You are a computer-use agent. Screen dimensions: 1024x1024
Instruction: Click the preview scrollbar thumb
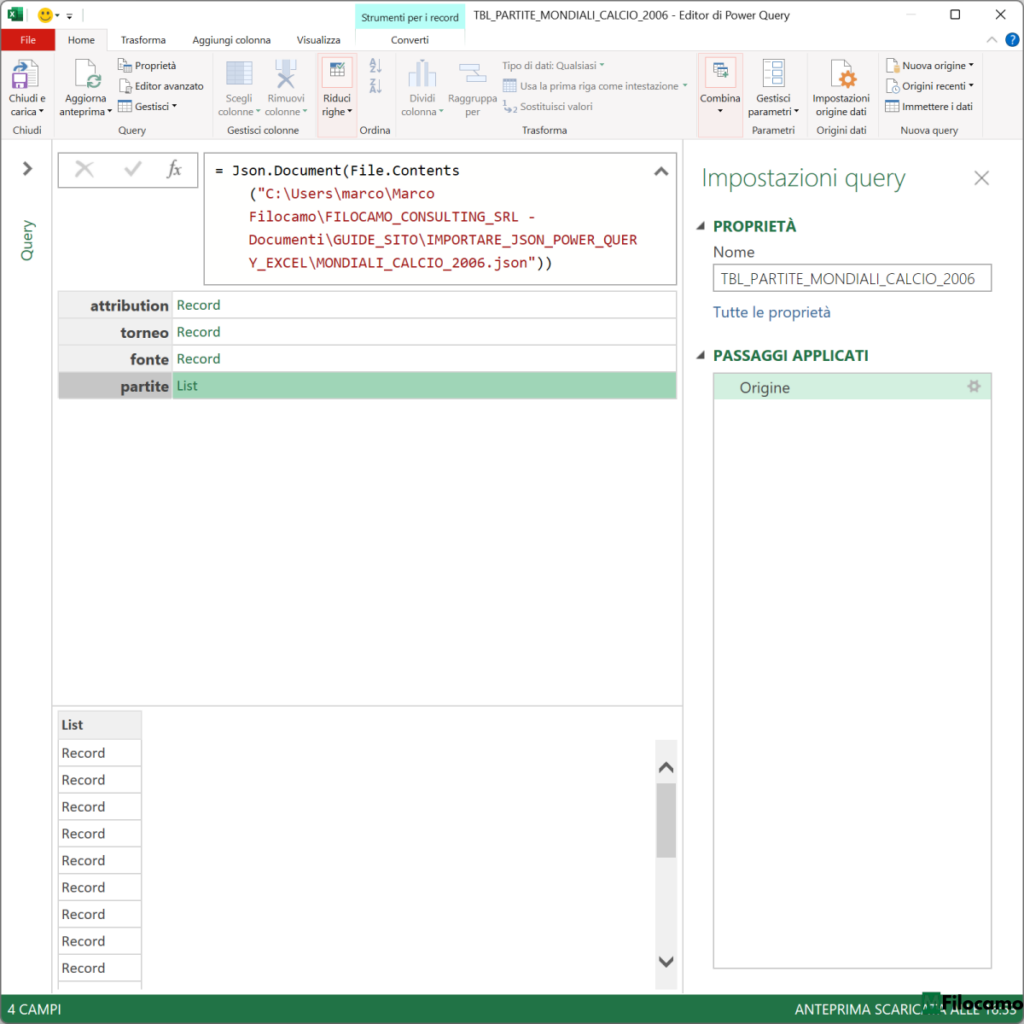click(665, 820)
